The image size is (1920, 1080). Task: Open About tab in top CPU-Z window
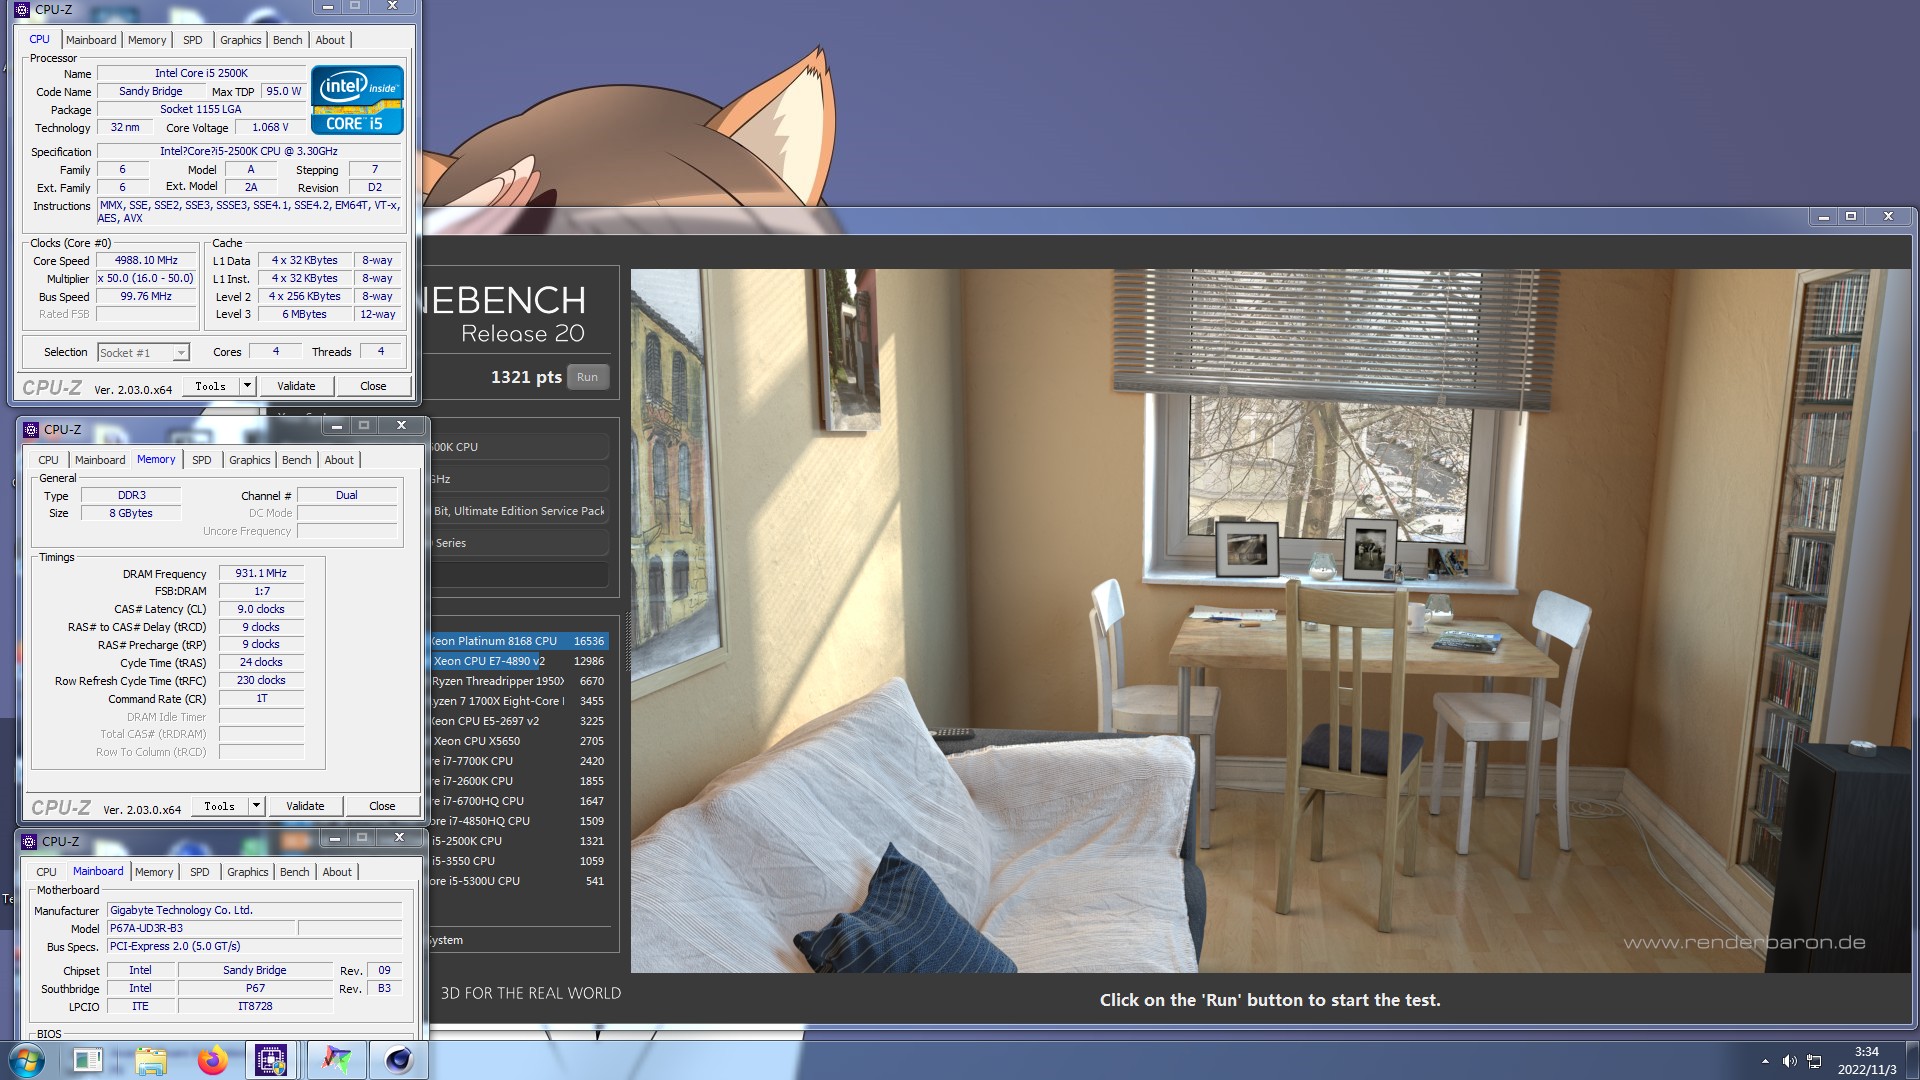tap(330, 40)
